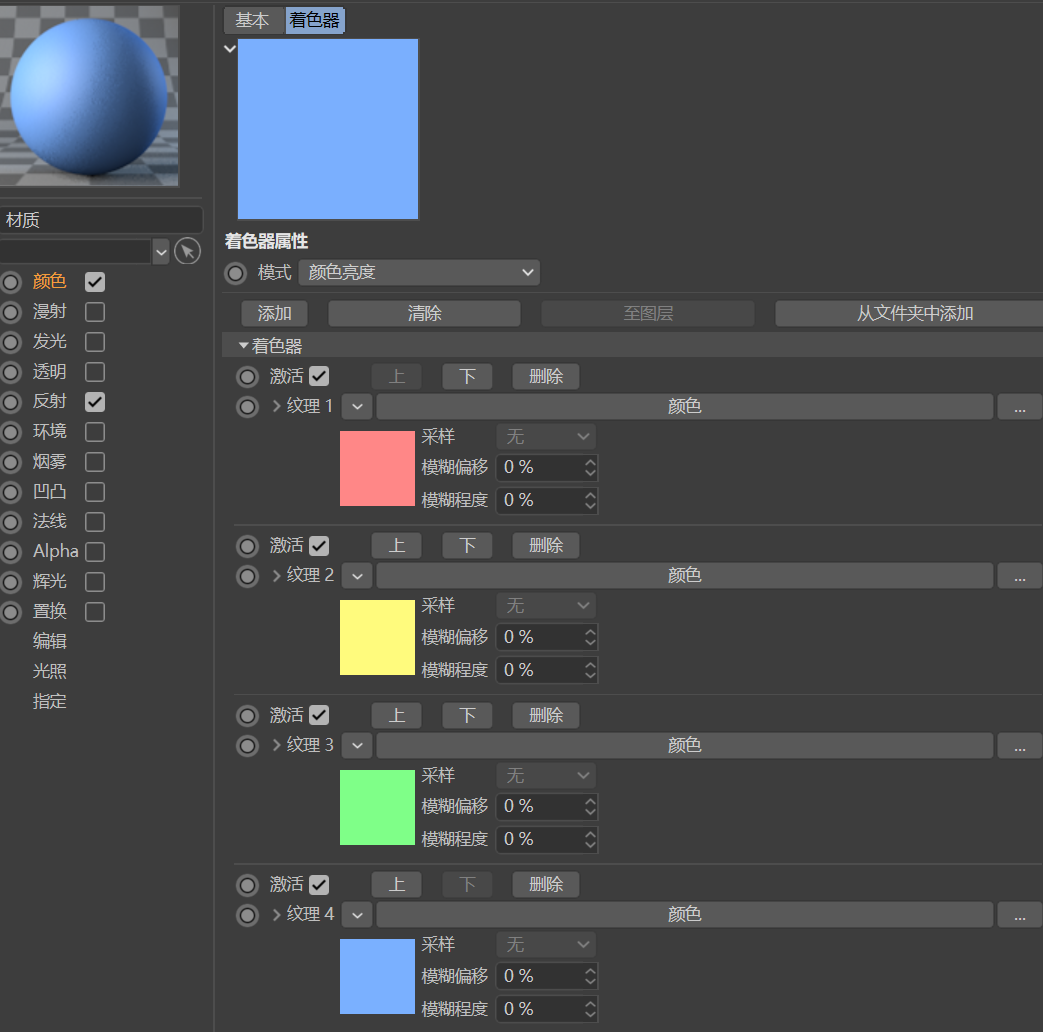Click the yellow color swatch of 纹理 2
1043x1032 pixels.
(377, 637)
